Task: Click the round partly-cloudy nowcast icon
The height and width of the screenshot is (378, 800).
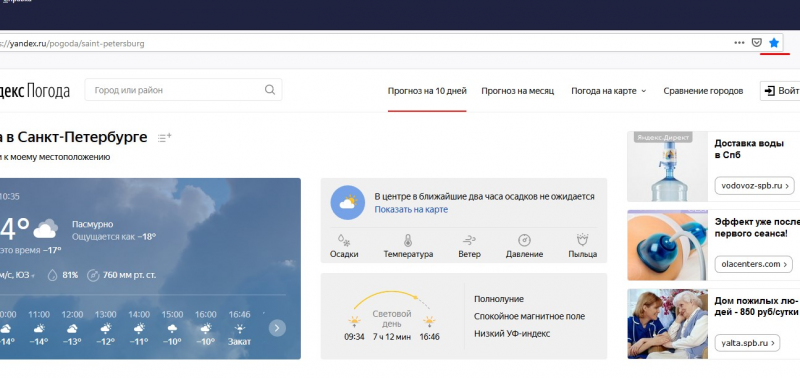Action: pyautogui.click(x=347, y=202)
